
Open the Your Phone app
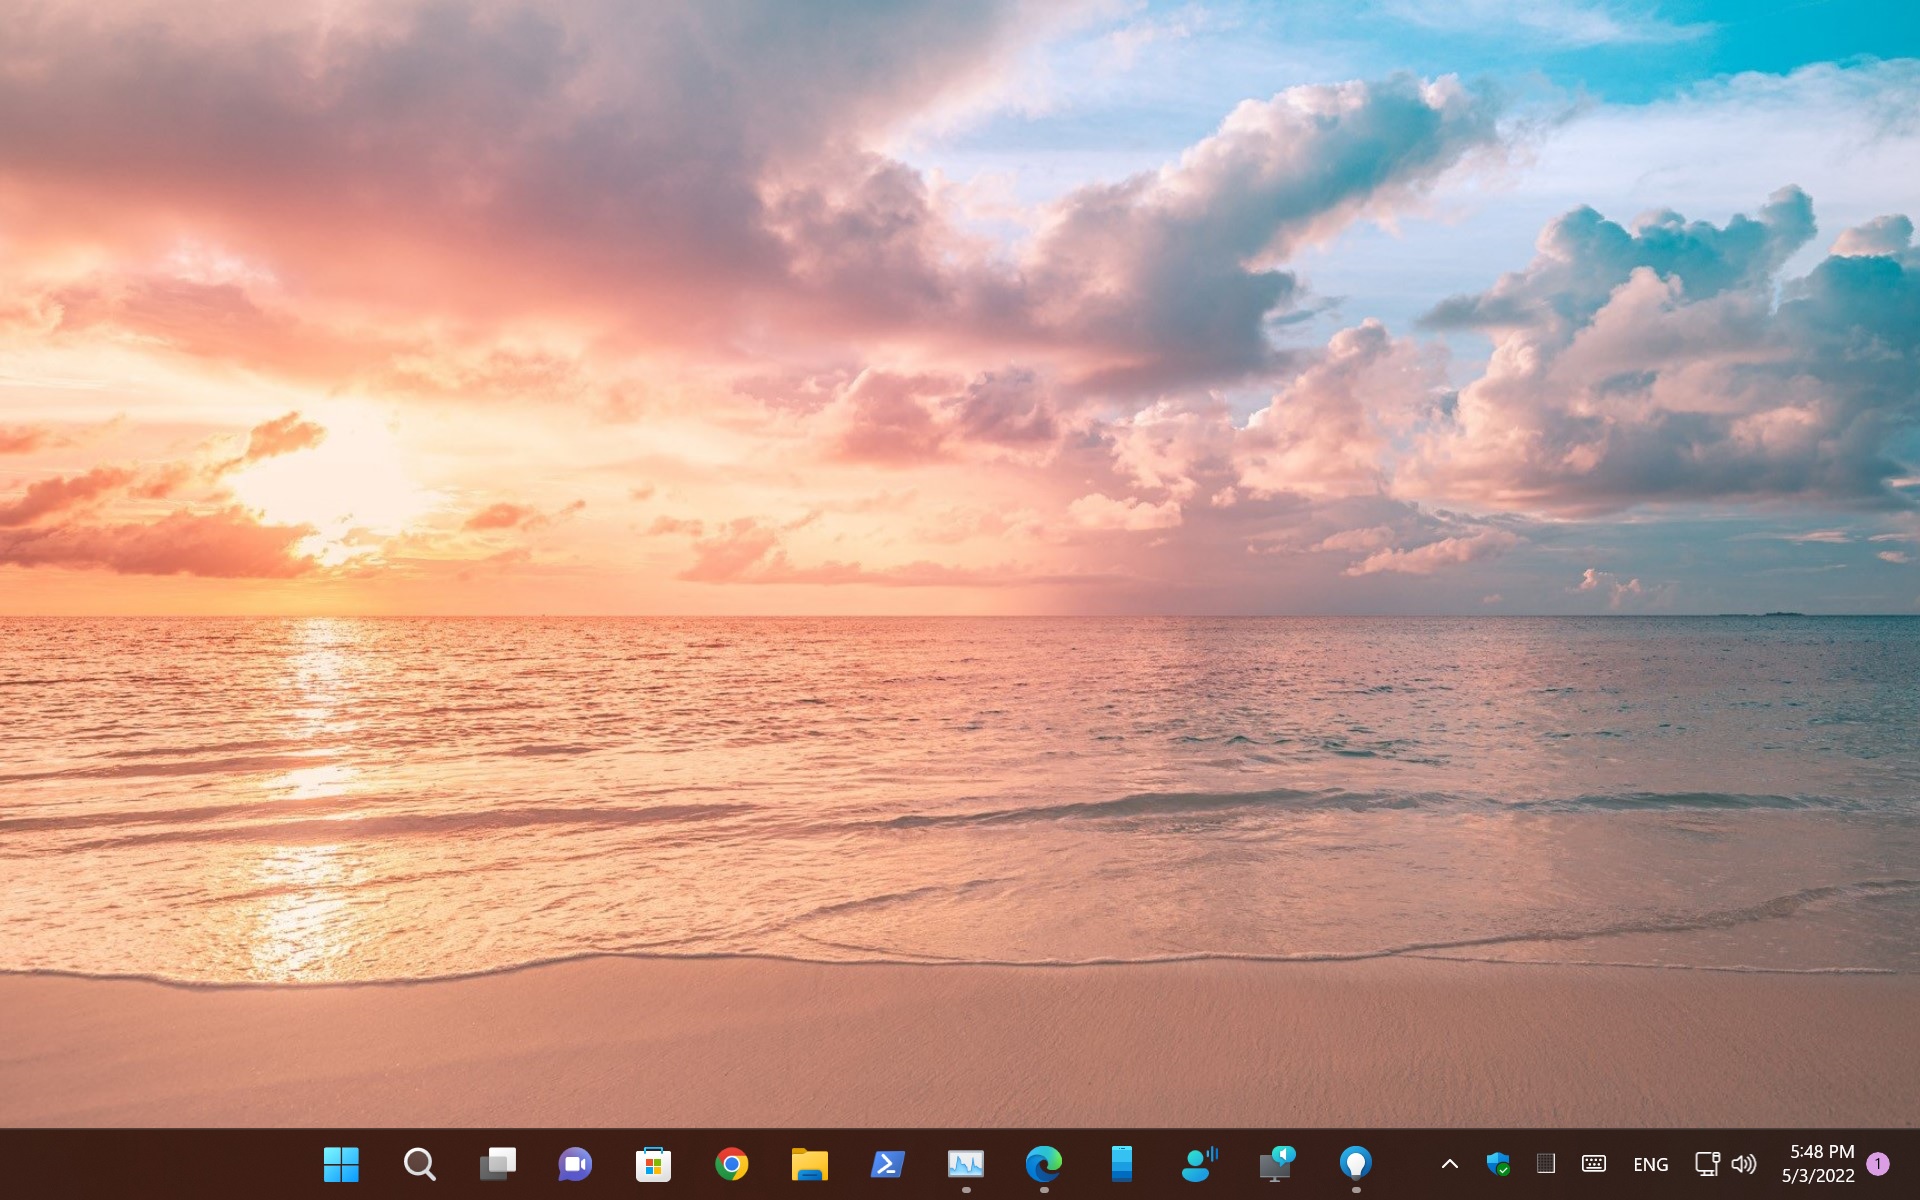point(1119,1164)
